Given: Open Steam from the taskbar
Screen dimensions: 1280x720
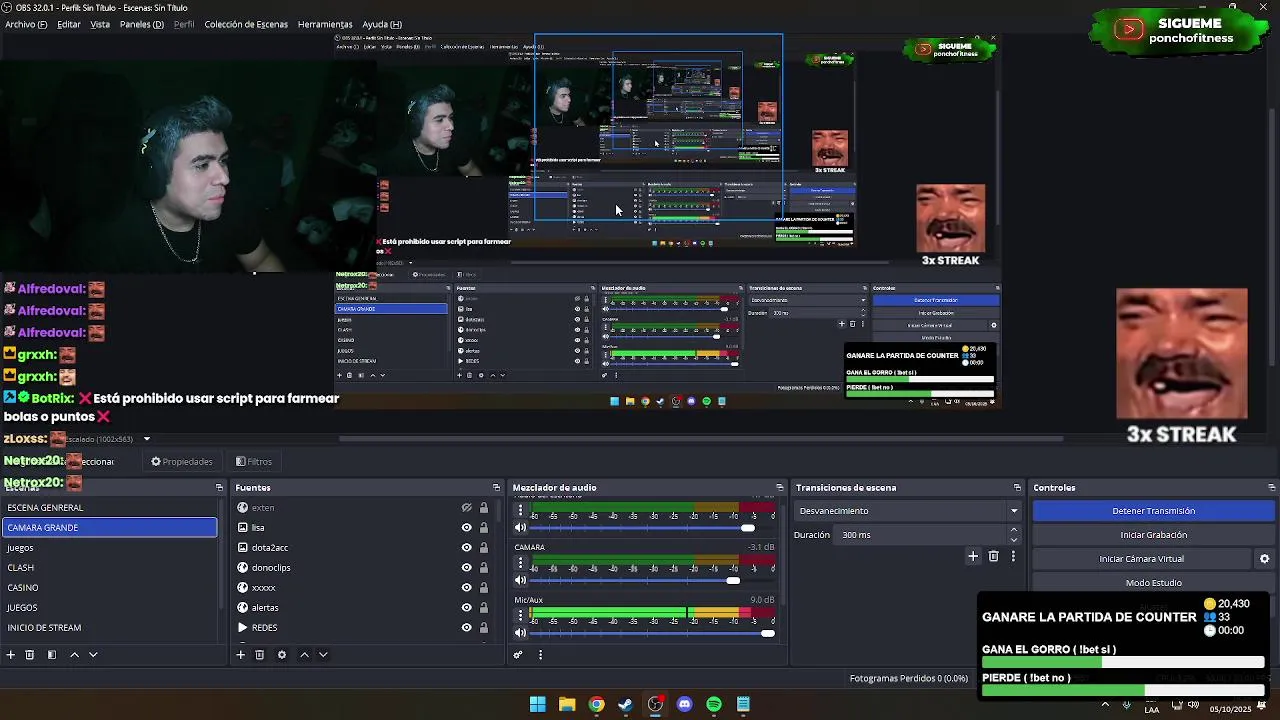Looking at the screenshot, I should (625, 704).
